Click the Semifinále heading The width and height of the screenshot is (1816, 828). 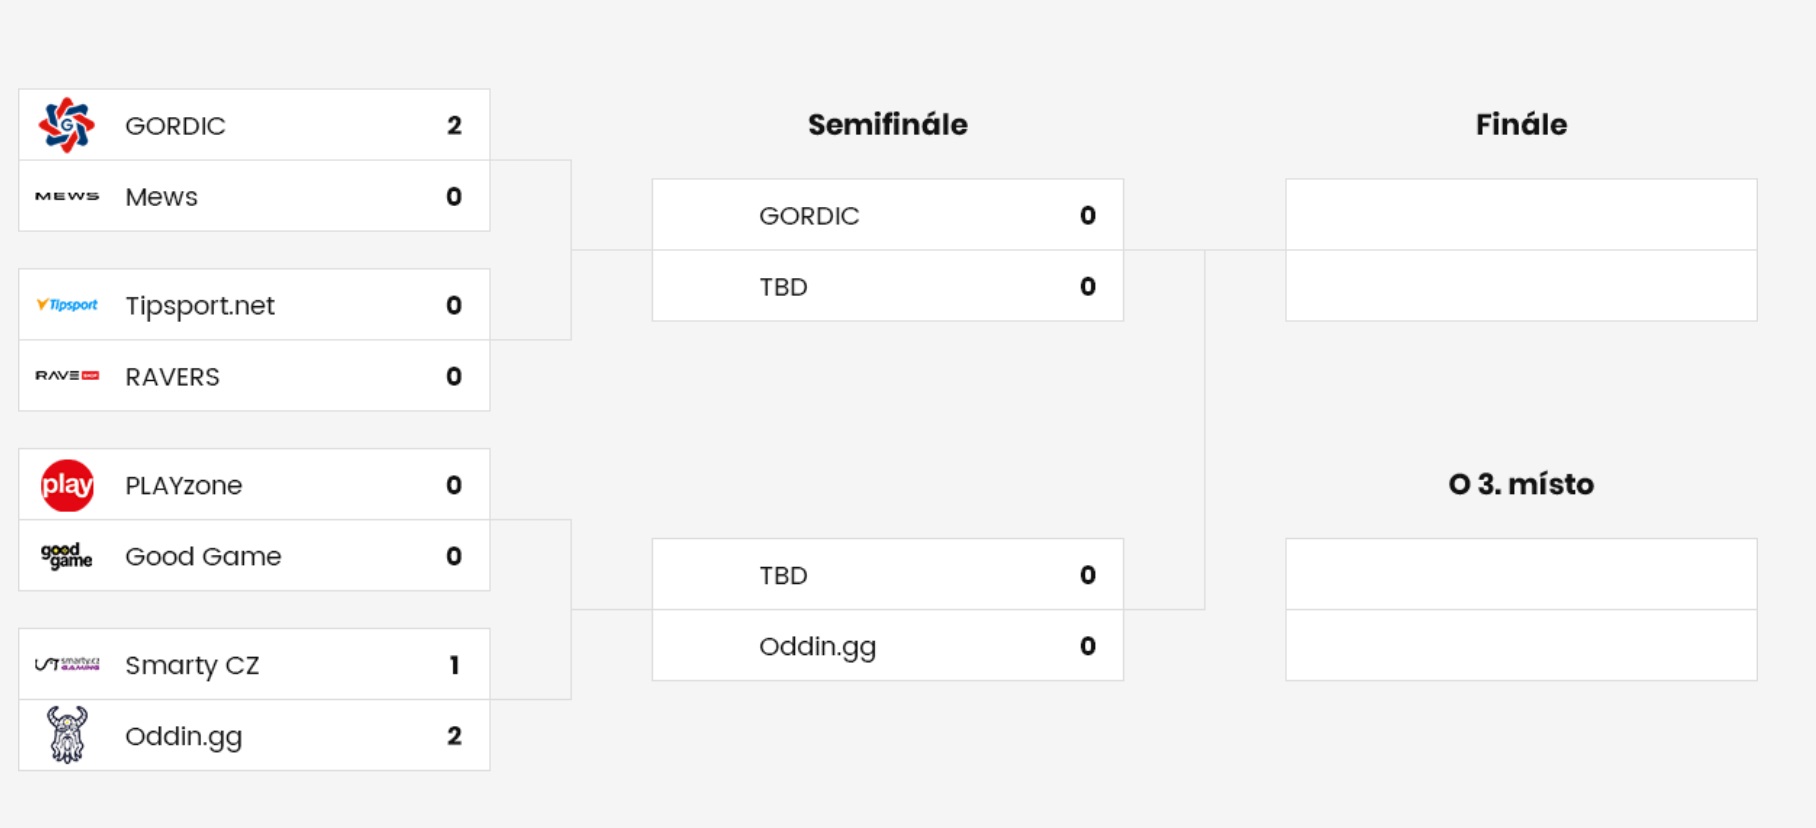(x=888, y=124)
